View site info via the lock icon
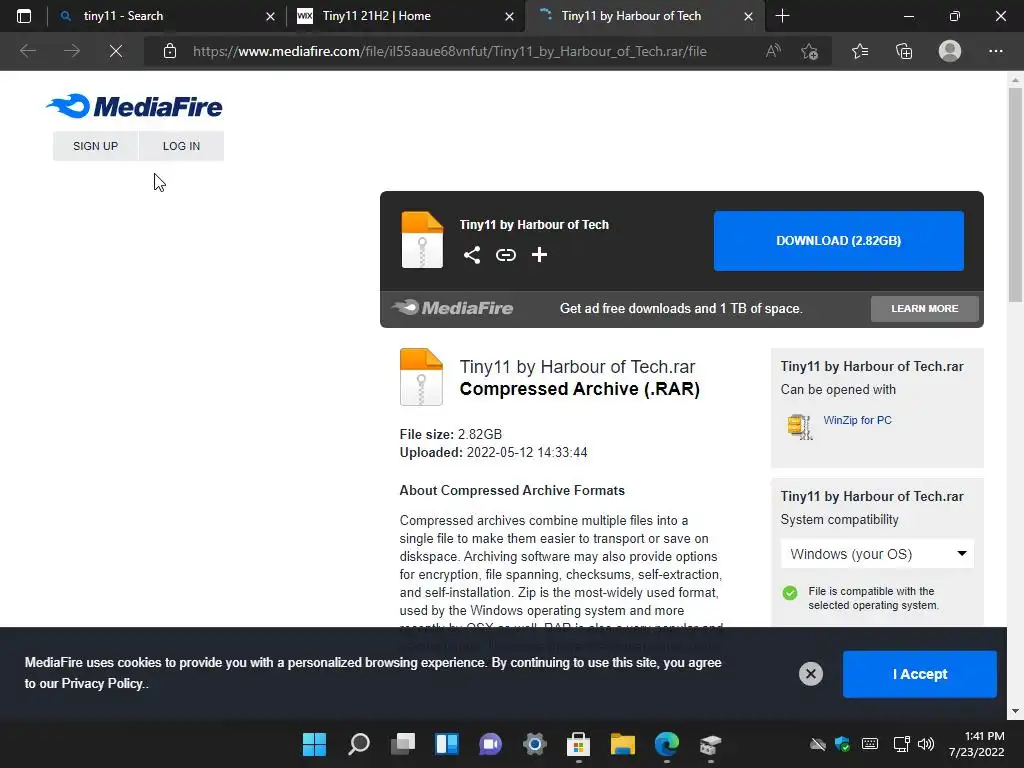 (170, 51)
